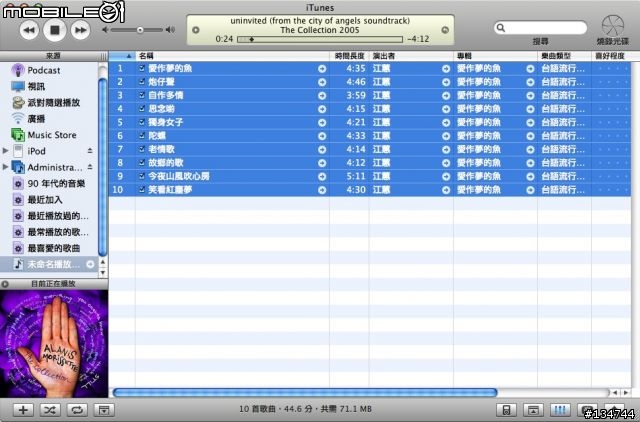Open the equalizer from the bottom bar

tap(560, 410)
